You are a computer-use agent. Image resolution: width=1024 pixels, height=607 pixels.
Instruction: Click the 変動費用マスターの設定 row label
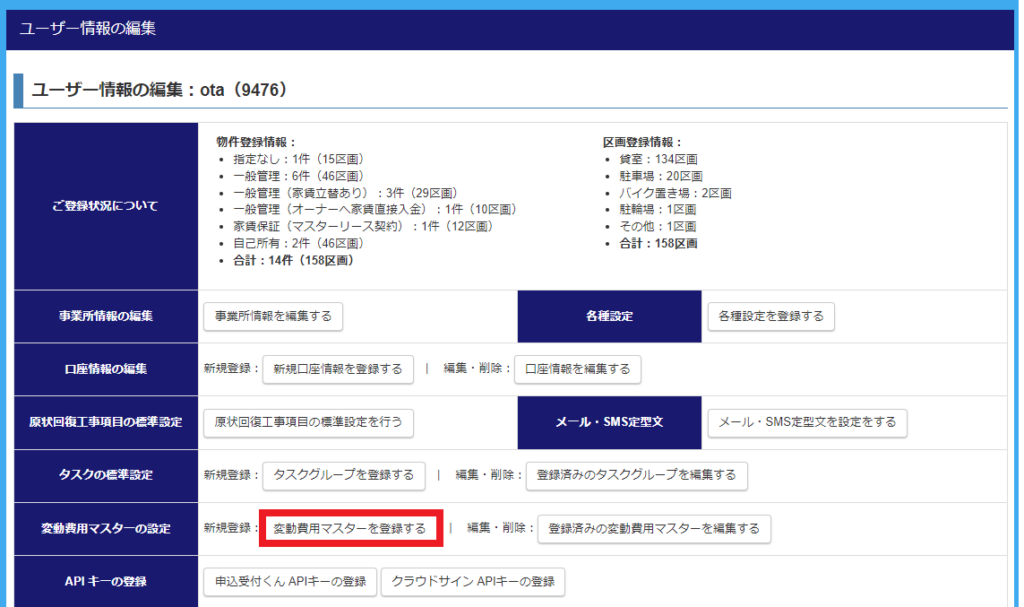(x=106, y=528)
